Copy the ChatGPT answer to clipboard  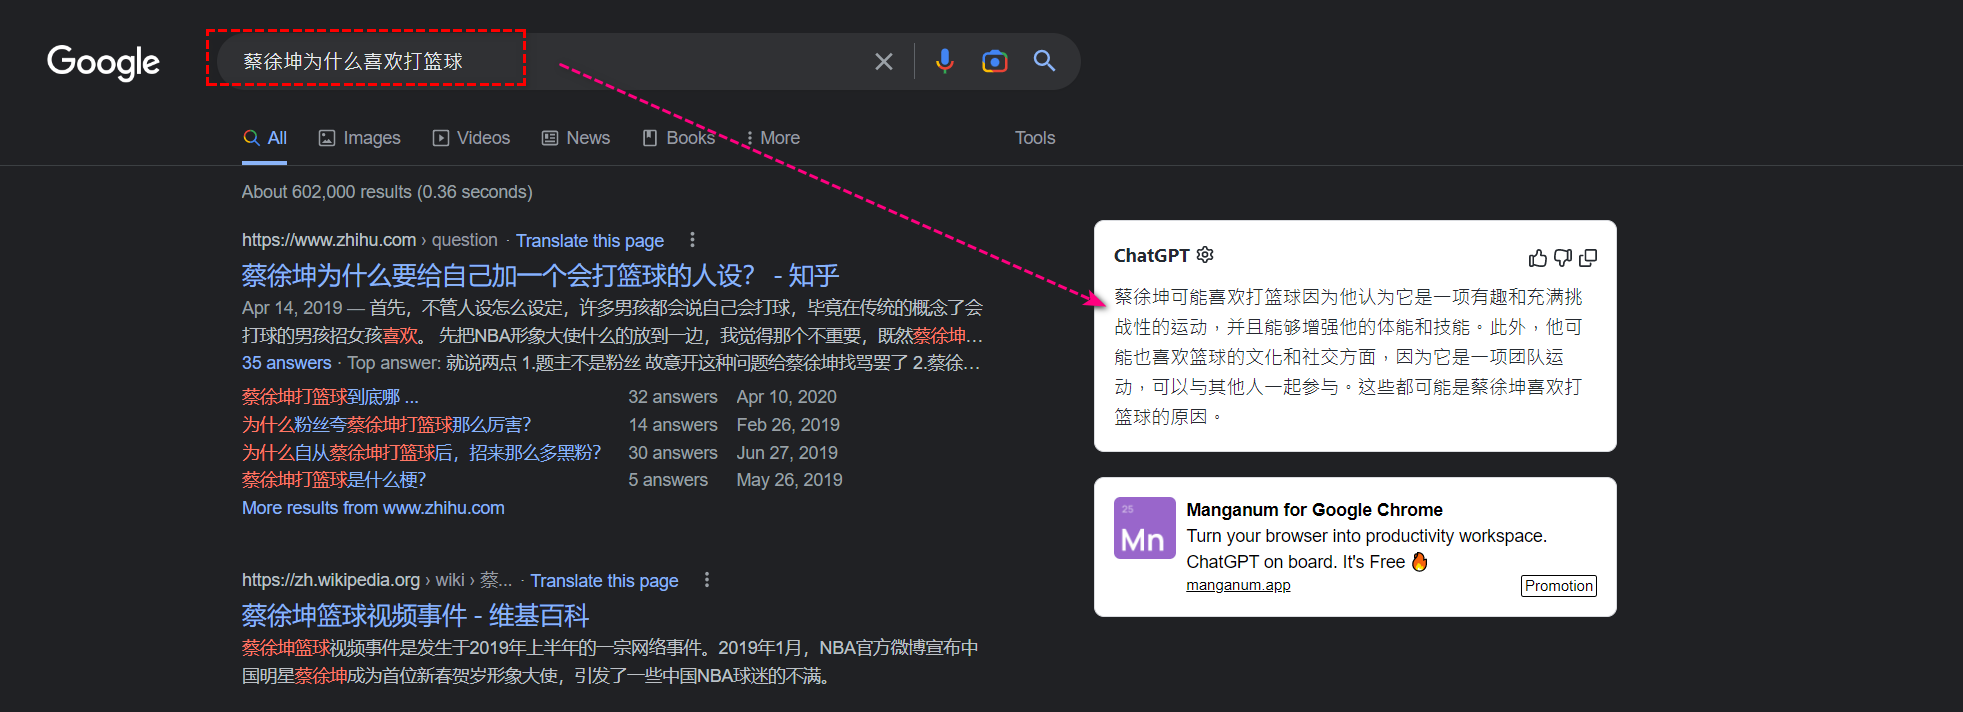click(x=1588, y=258)
